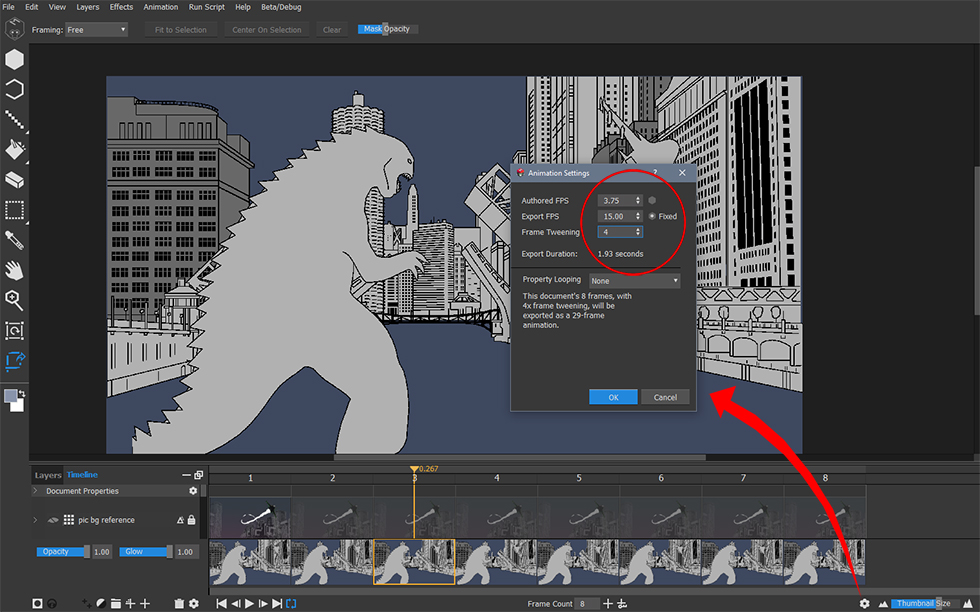Open the Run Script menu
This screenshot has height=612, width=980.
point(207,7)
